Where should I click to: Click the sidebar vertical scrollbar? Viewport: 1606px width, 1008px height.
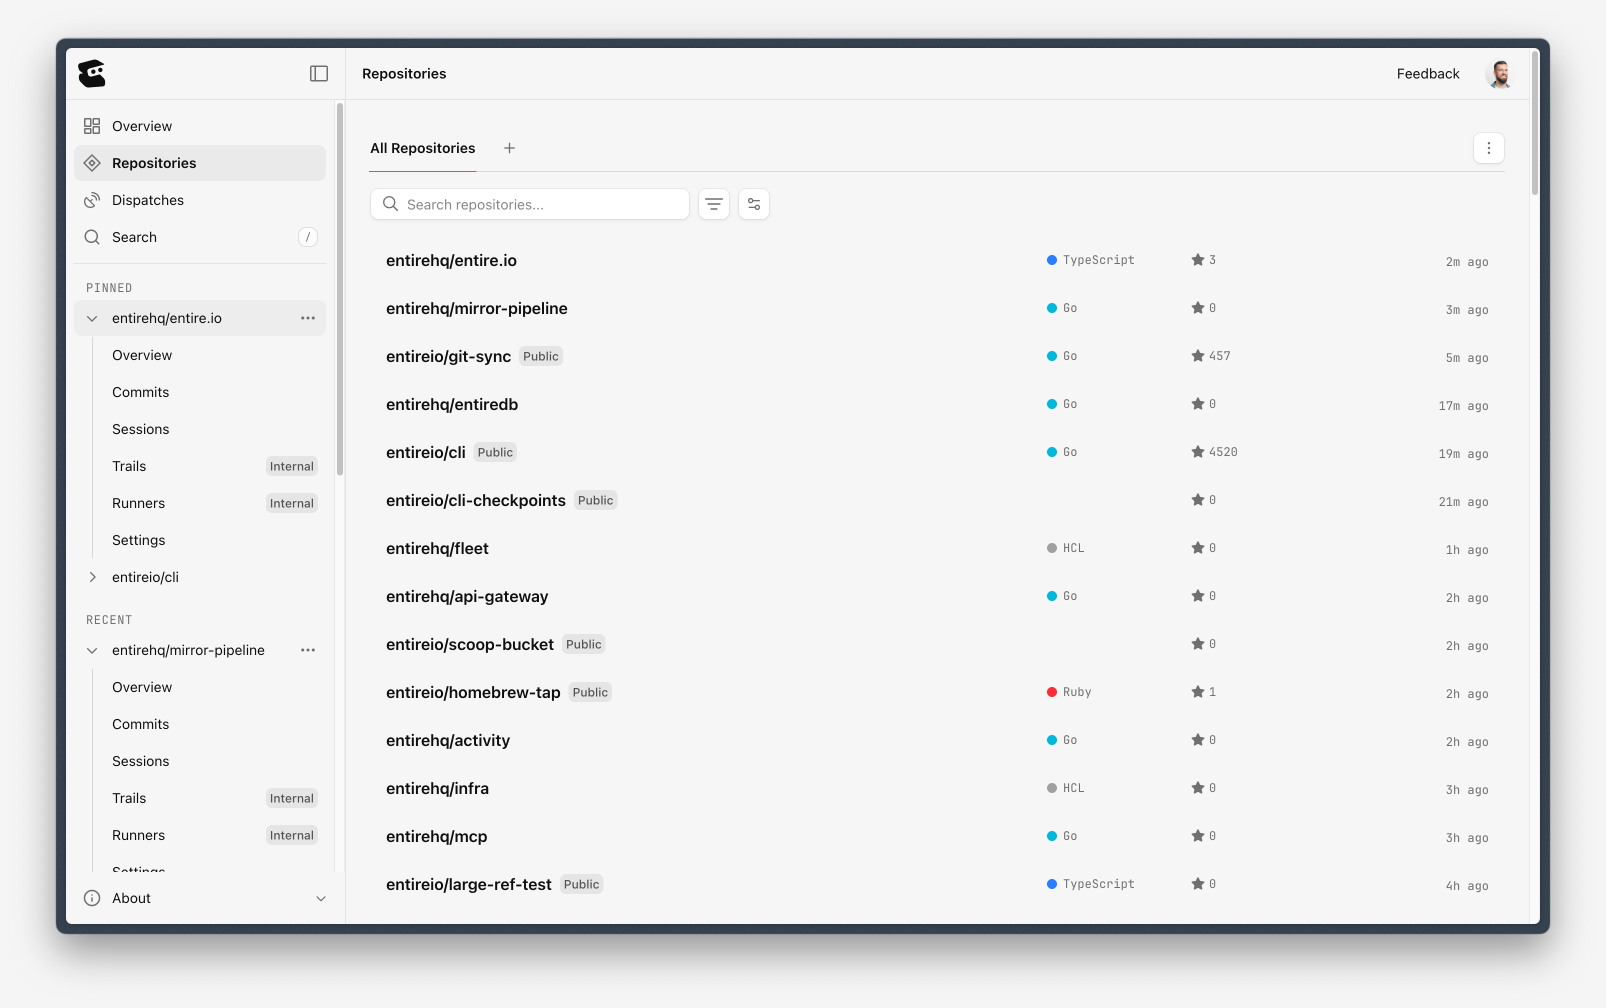(340, 289)
